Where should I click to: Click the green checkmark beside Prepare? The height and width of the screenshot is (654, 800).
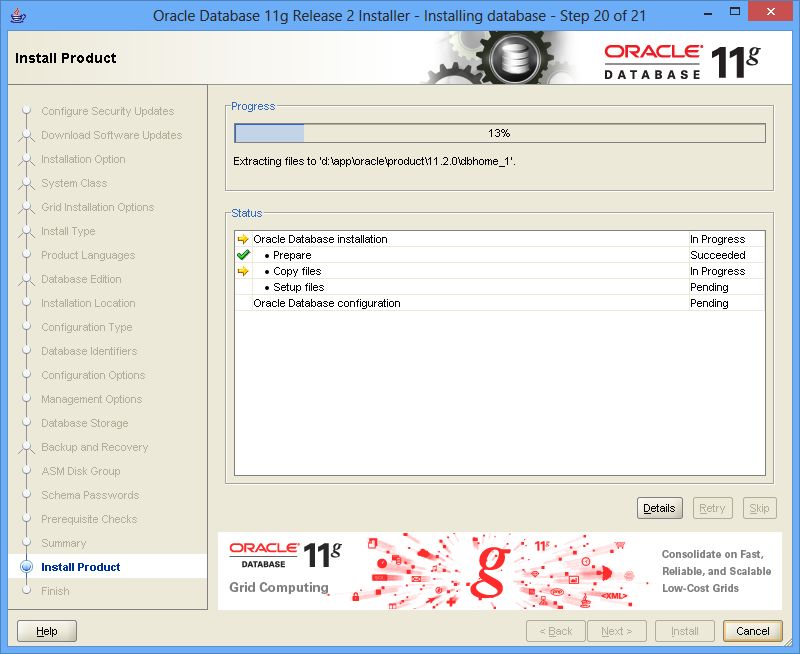243,255
